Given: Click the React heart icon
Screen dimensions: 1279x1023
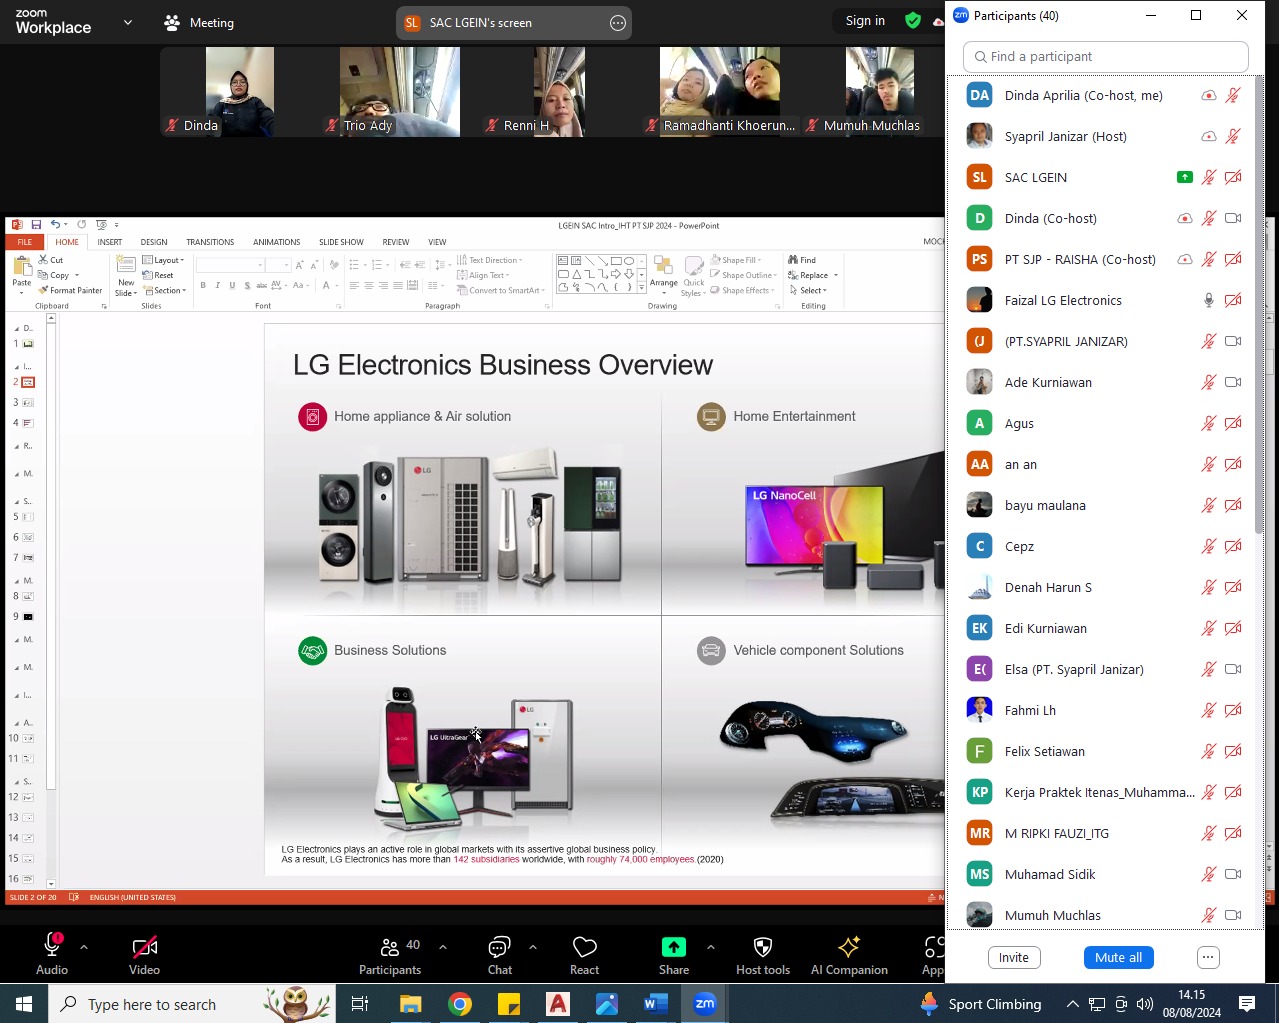Looking at the screenshot, I should [584, 947].
